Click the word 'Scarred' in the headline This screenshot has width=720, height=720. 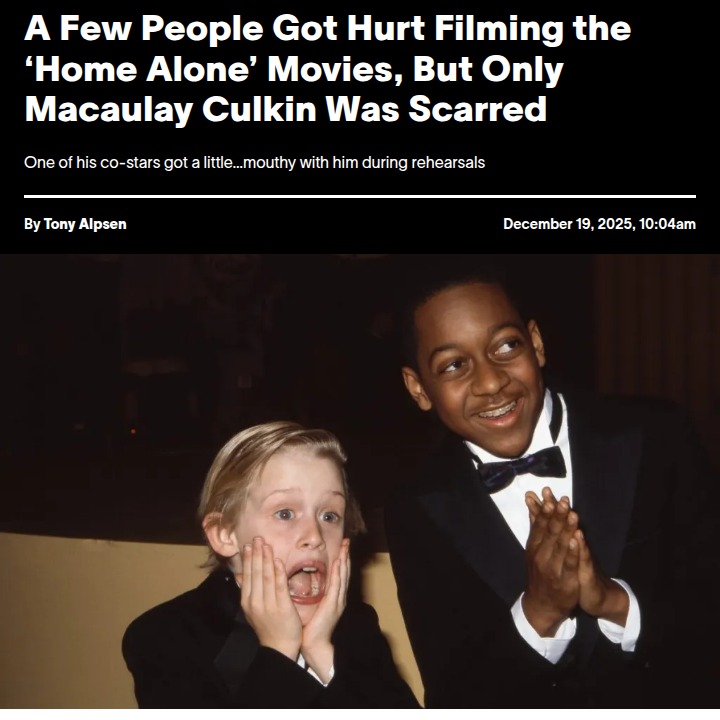pyautogui.click(x=478, y=110)
